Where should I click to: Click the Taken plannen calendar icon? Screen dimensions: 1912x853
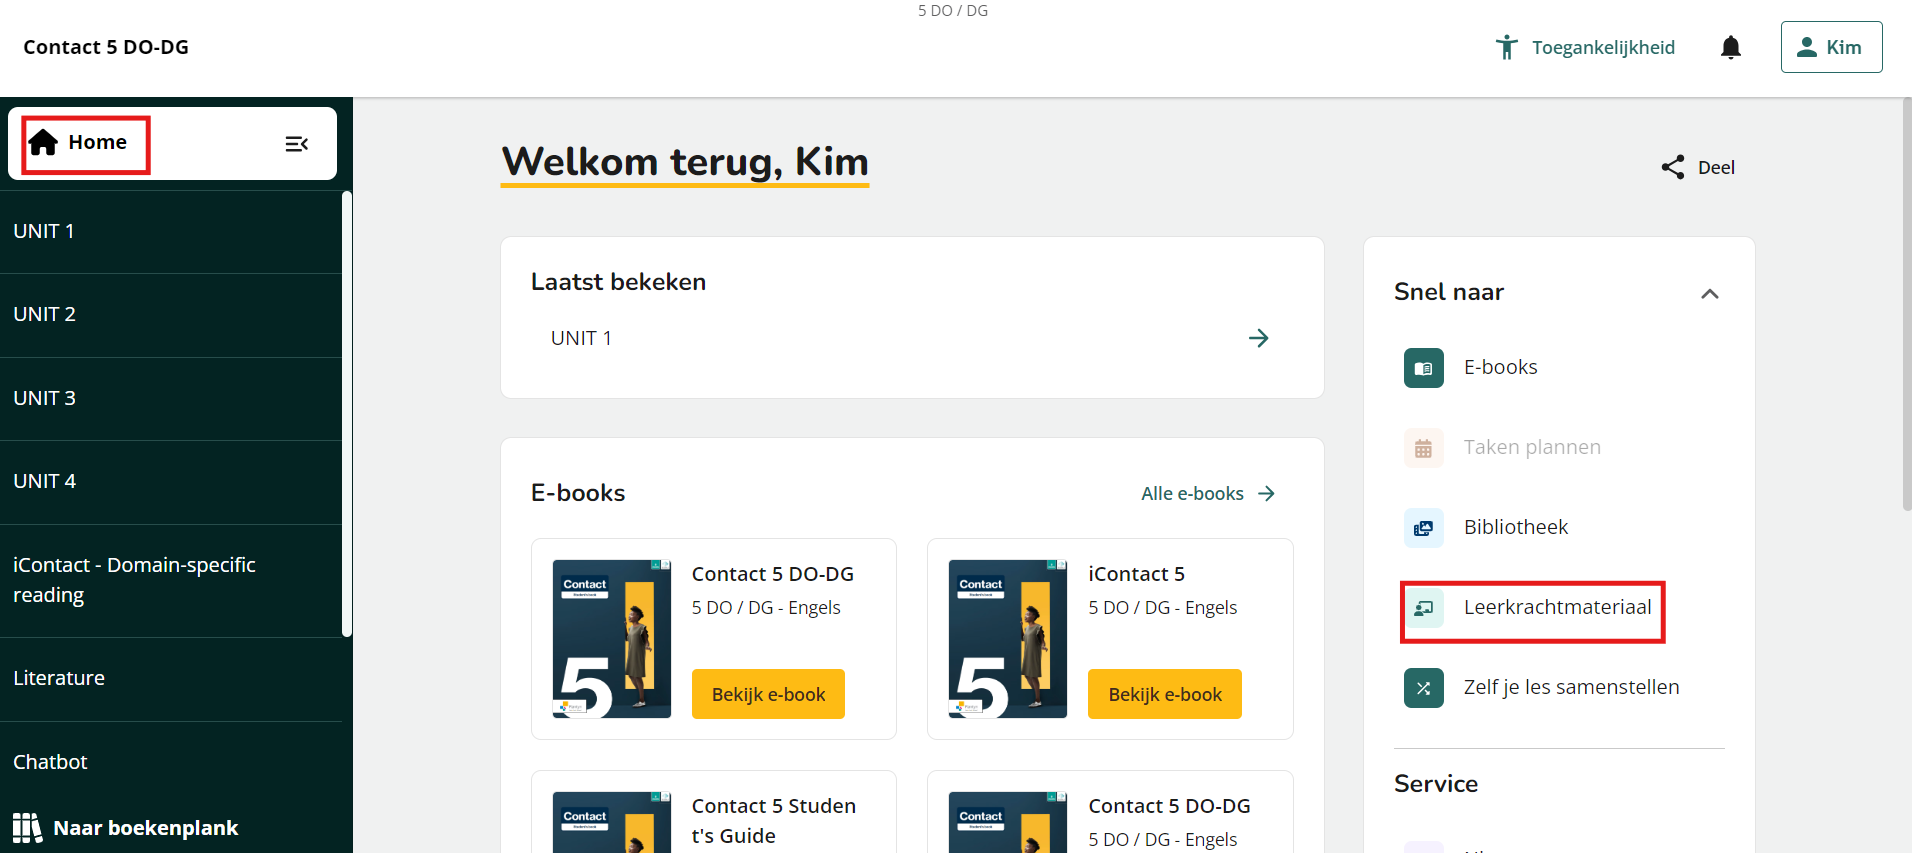1424,448
